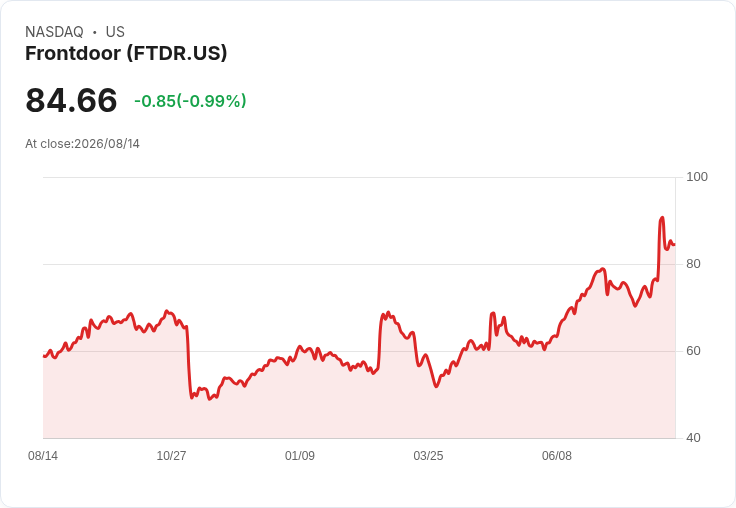Click the 08/14 x-axis date label
Image resolution: width=736 pixels, height=508 pixels.
[43, 456]
